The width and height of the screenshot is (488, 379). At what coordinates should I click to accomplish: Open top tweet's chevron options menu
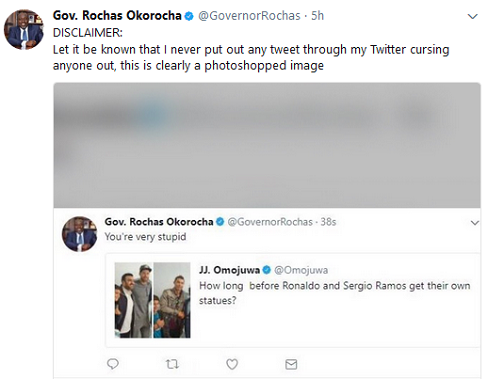473,16
